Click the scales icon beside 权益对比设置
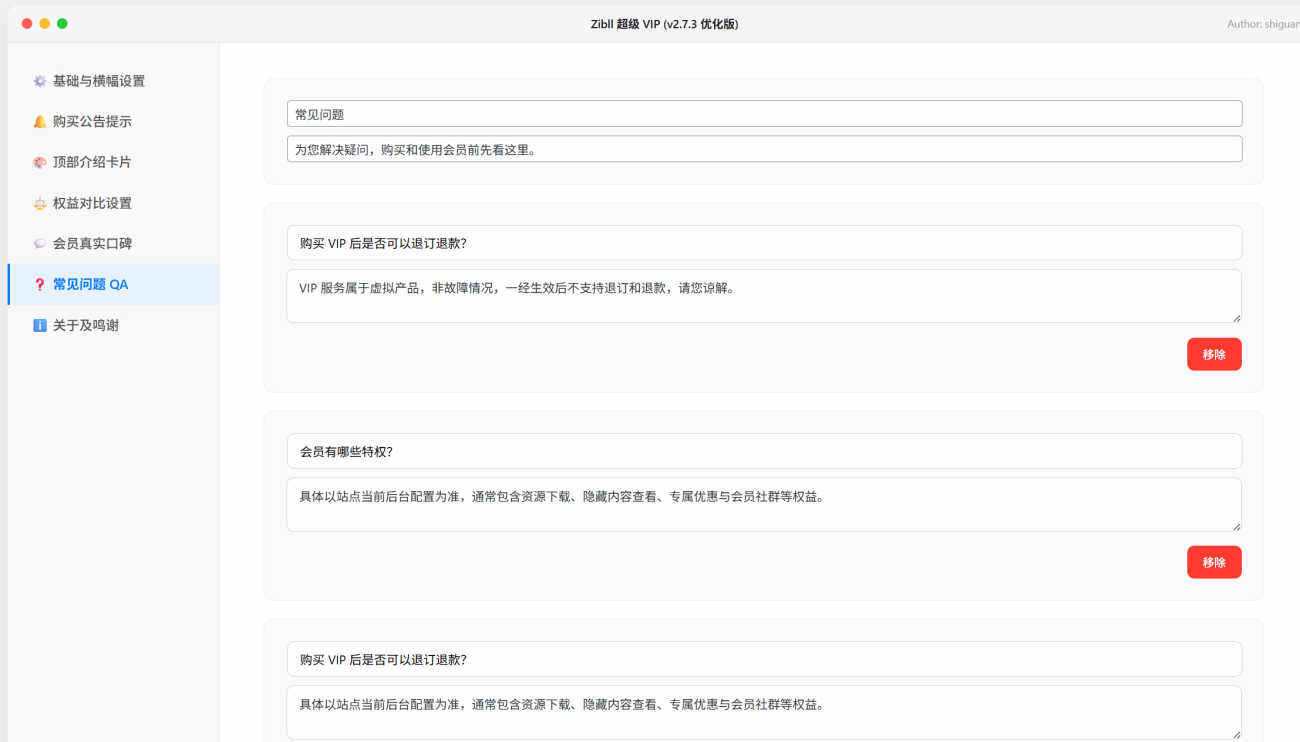 (40, 203)
